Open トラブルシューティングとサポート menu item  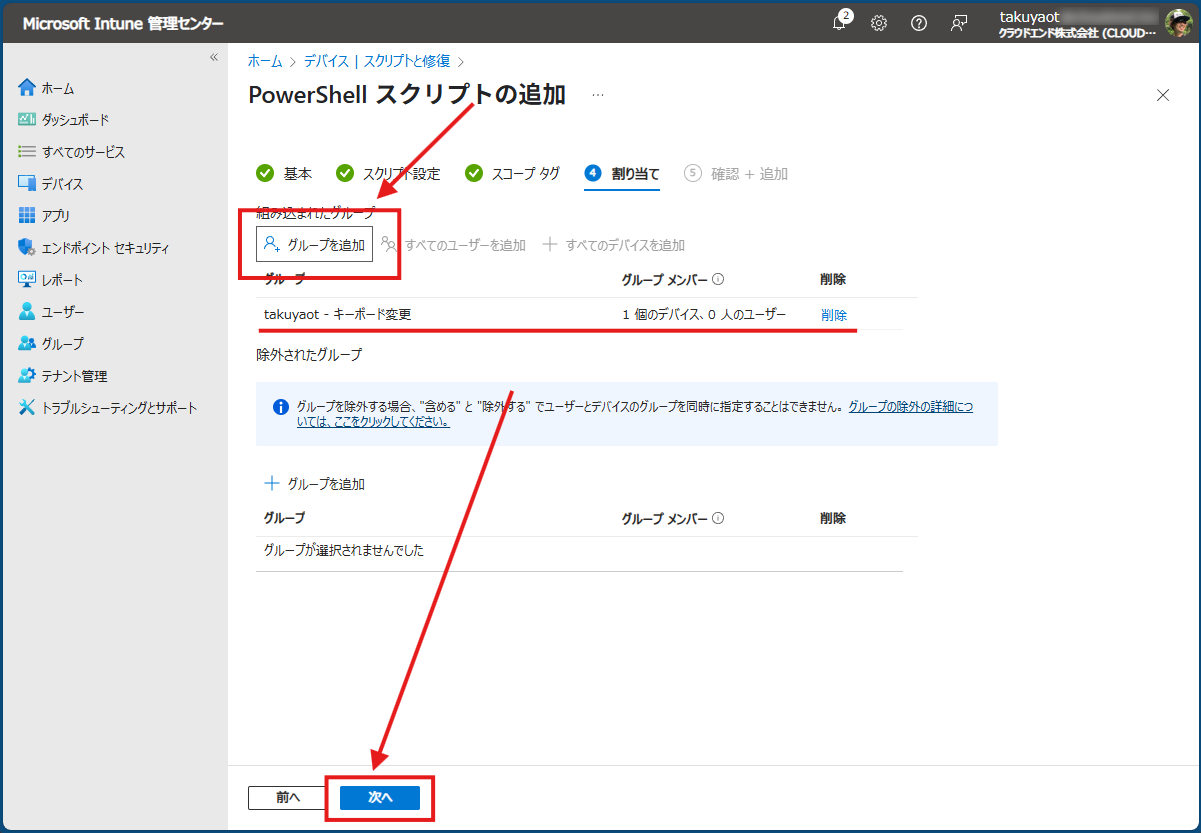(x=119, y=408)
